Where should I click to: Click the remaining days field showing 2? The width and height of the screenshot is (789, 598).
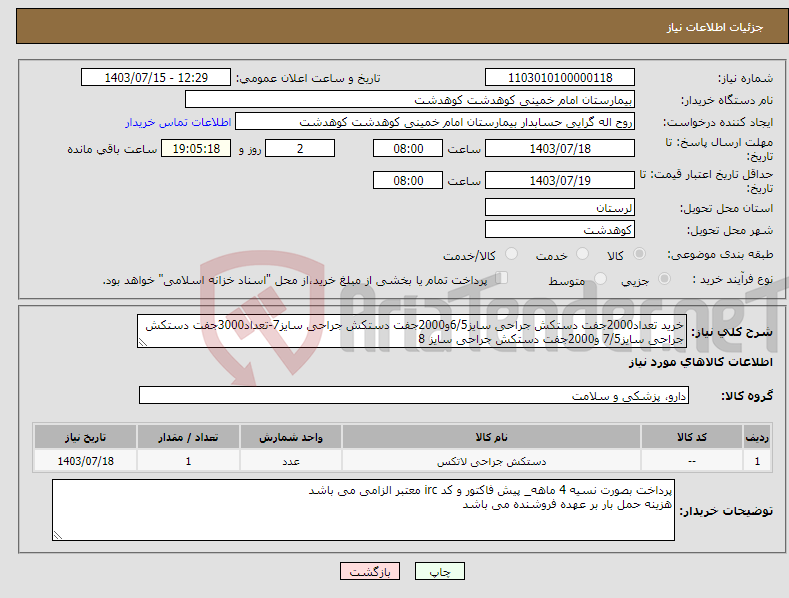(300, 148)
